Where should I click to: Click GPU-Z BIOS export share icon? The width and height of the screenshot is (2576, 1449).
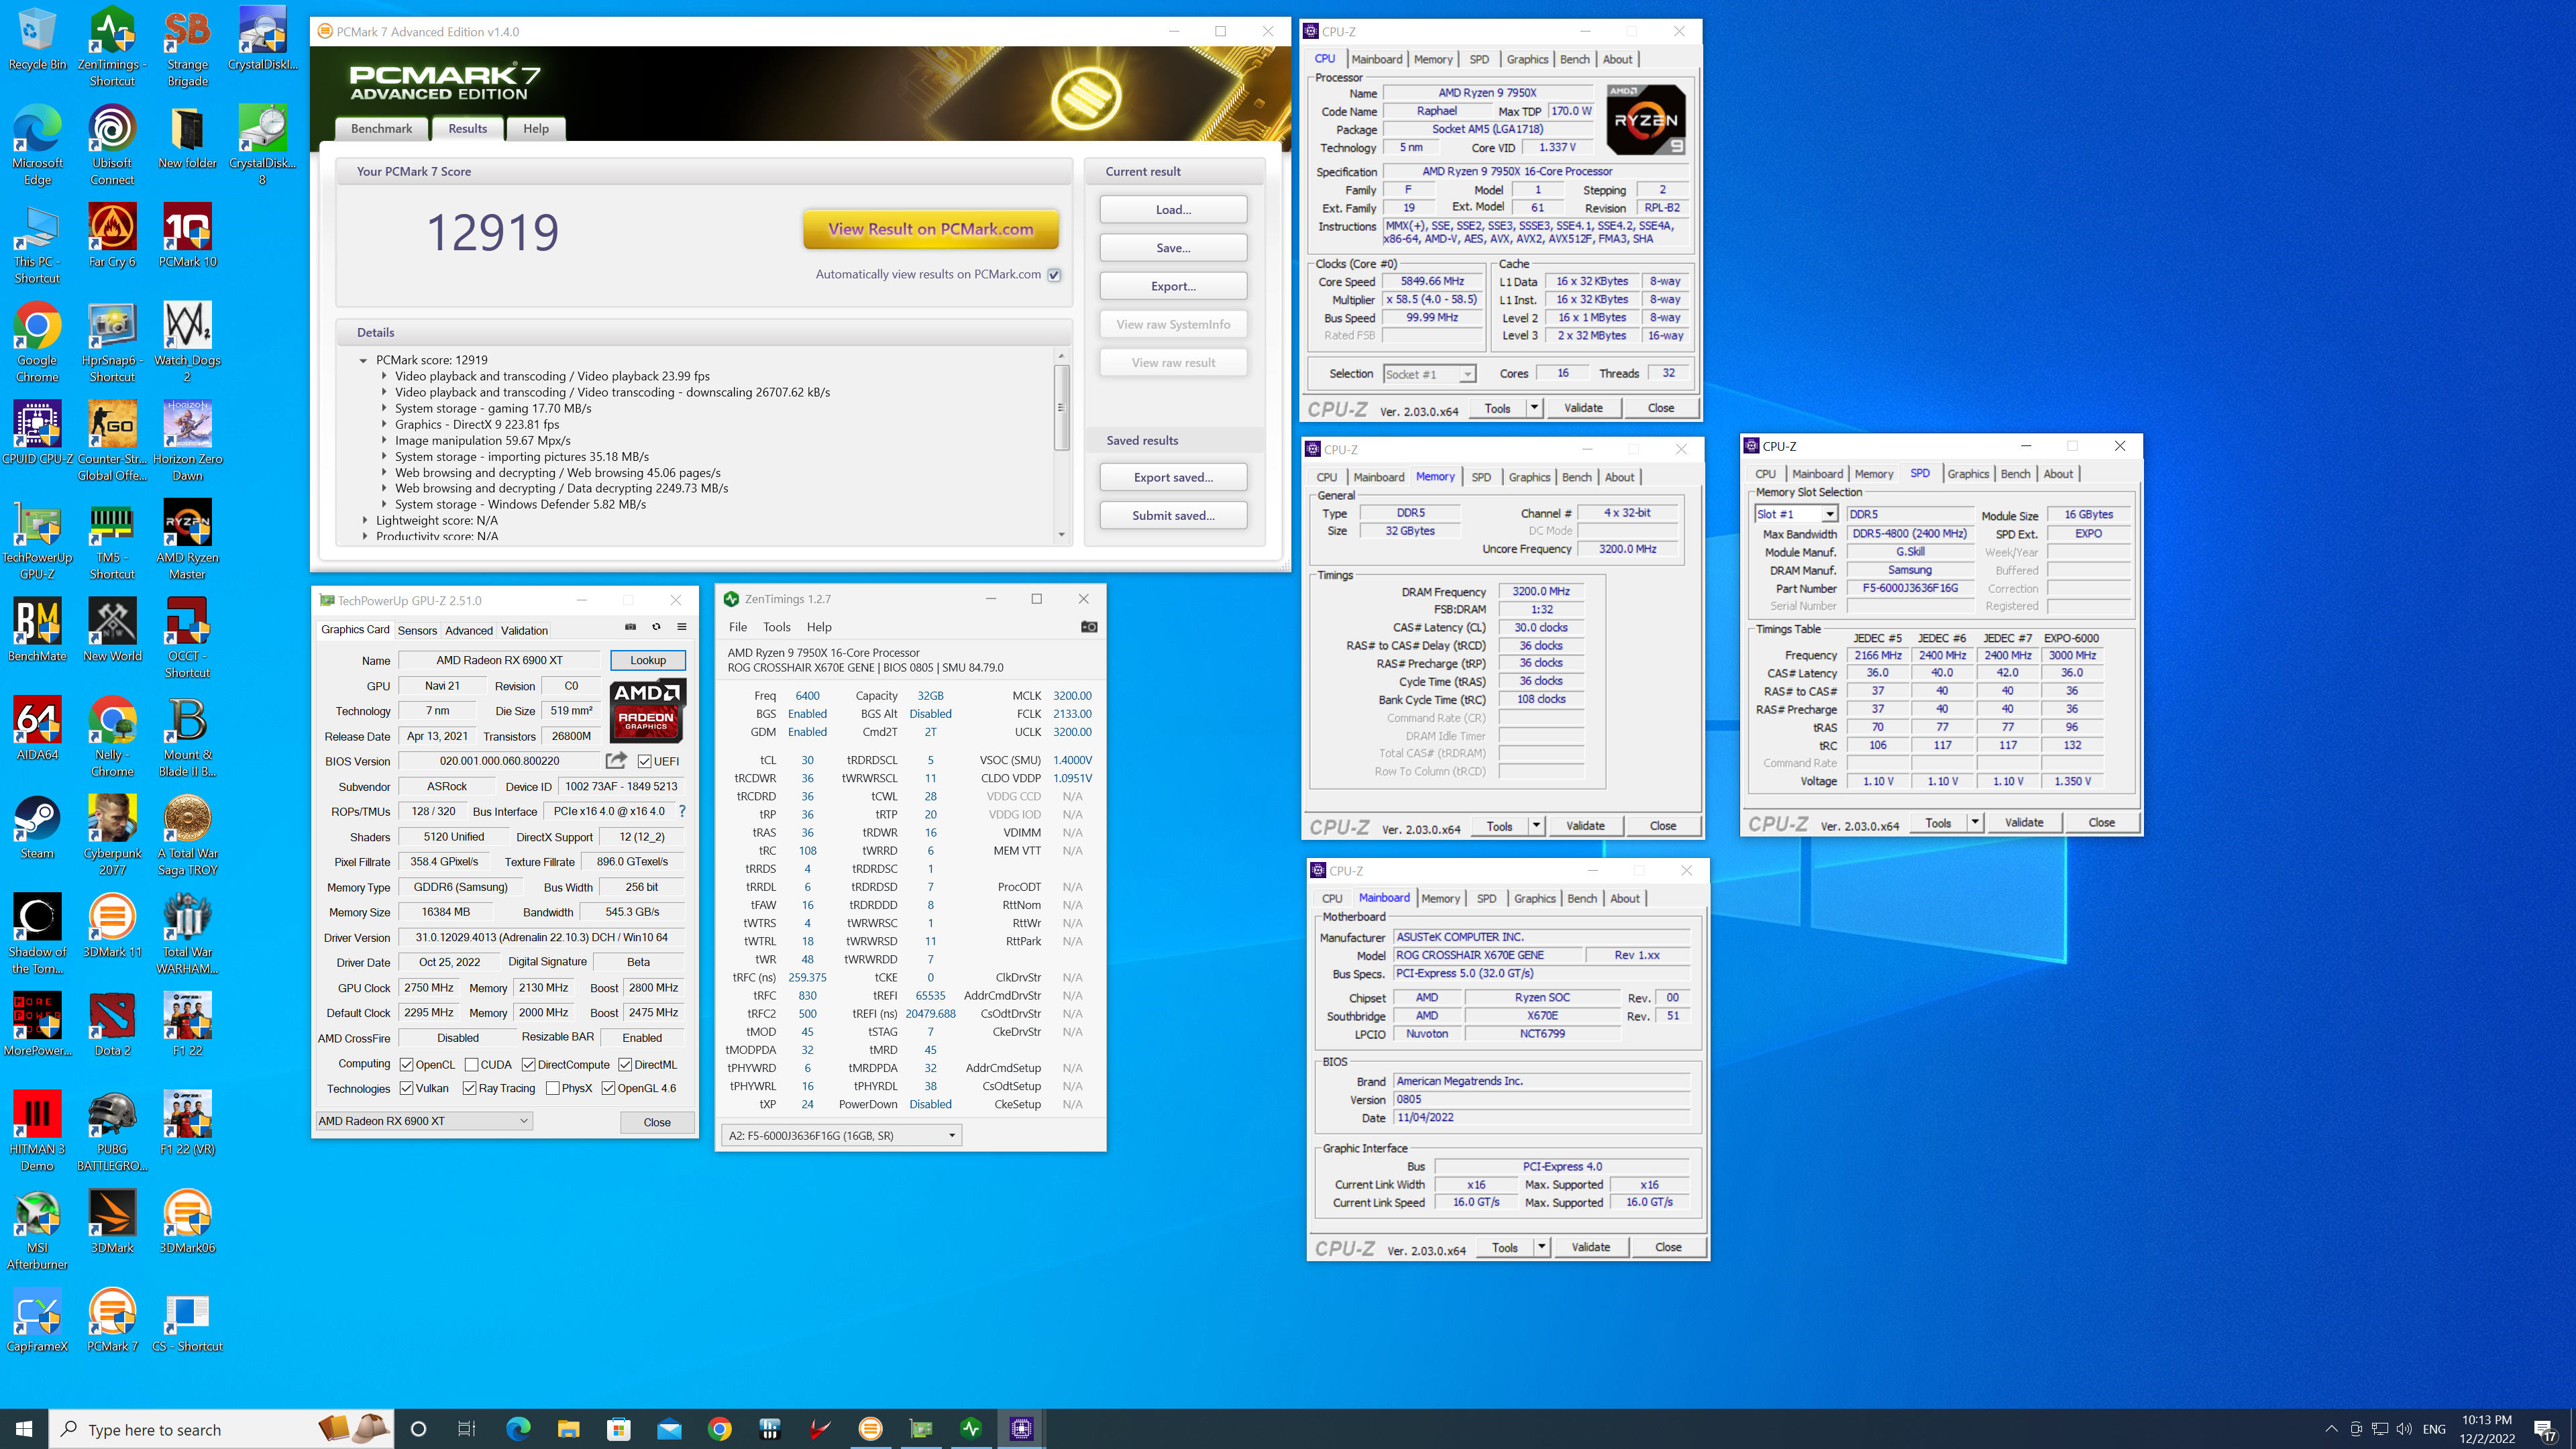(x=616, y=760)
